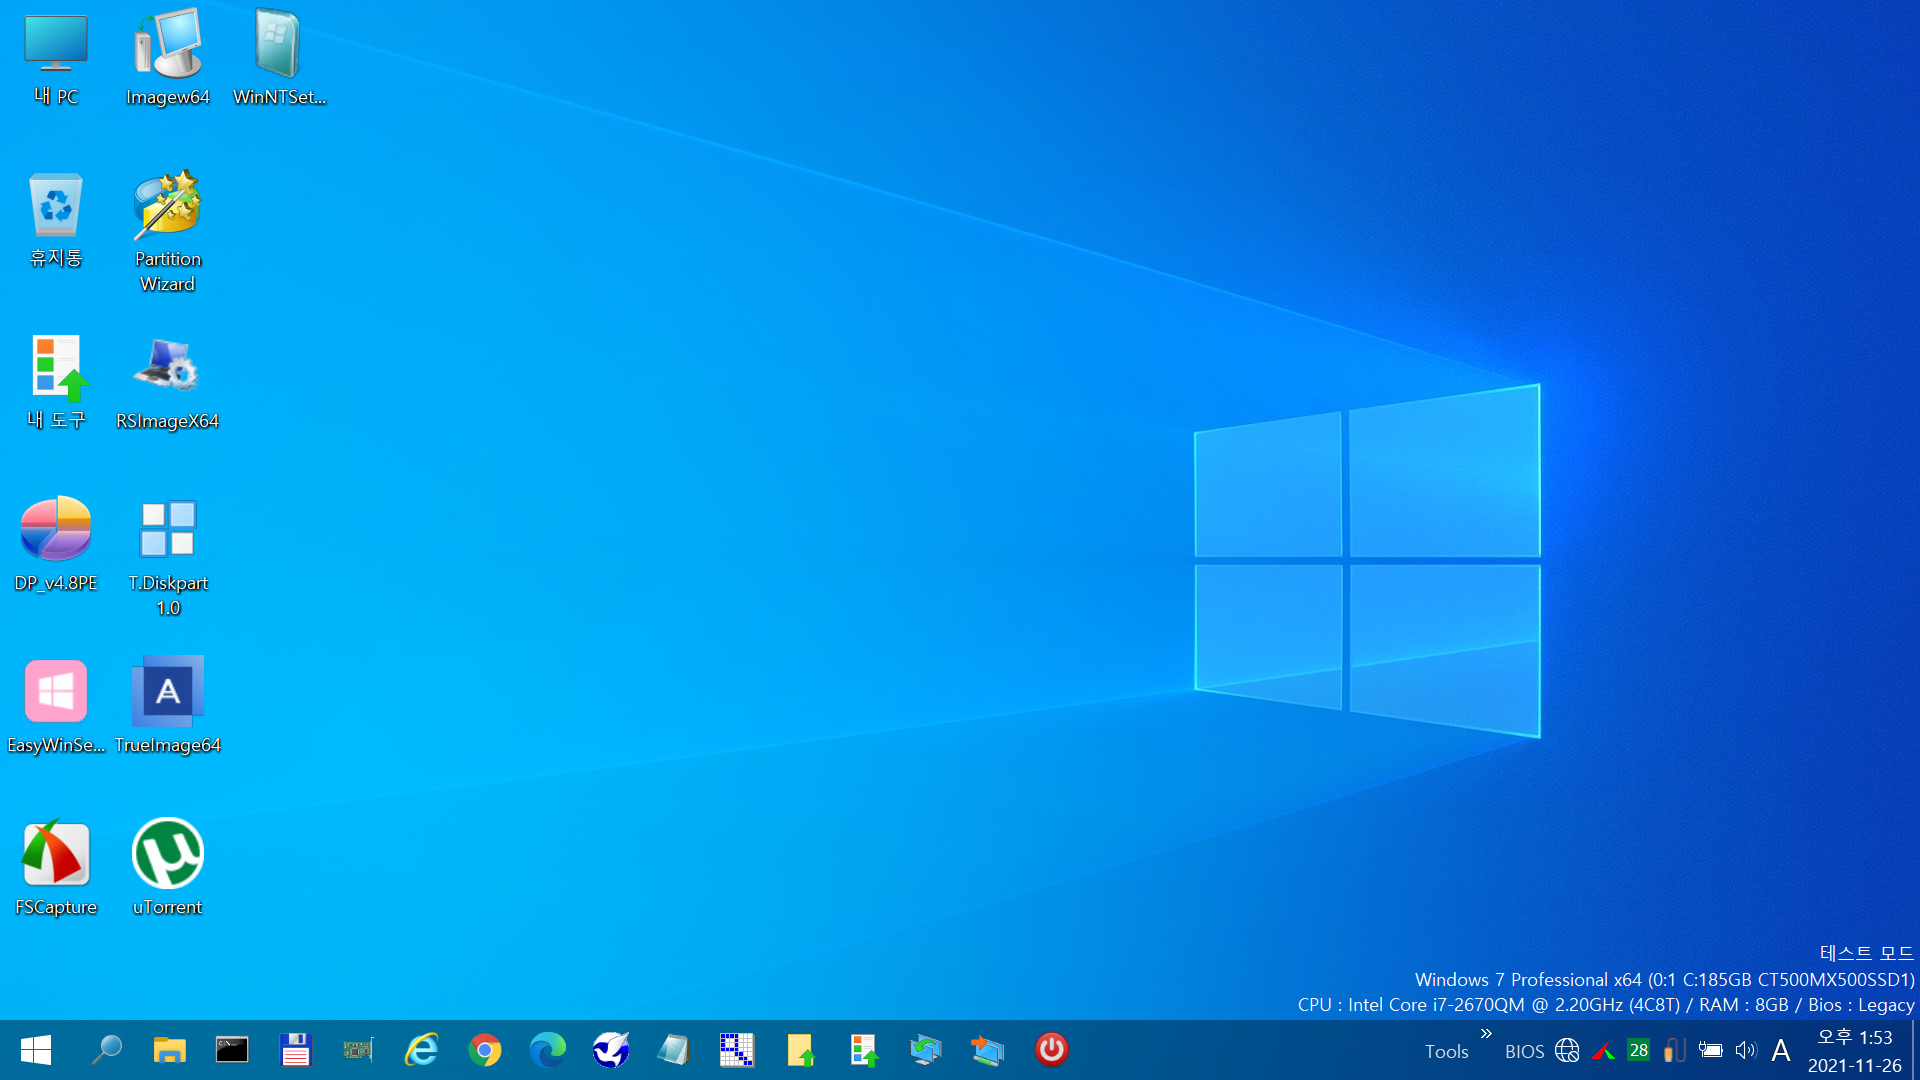Viewport: 1920px width, 1080px height.
Task: Select the EasyWinSetup pink Windows icon
Action: point(56,706)
